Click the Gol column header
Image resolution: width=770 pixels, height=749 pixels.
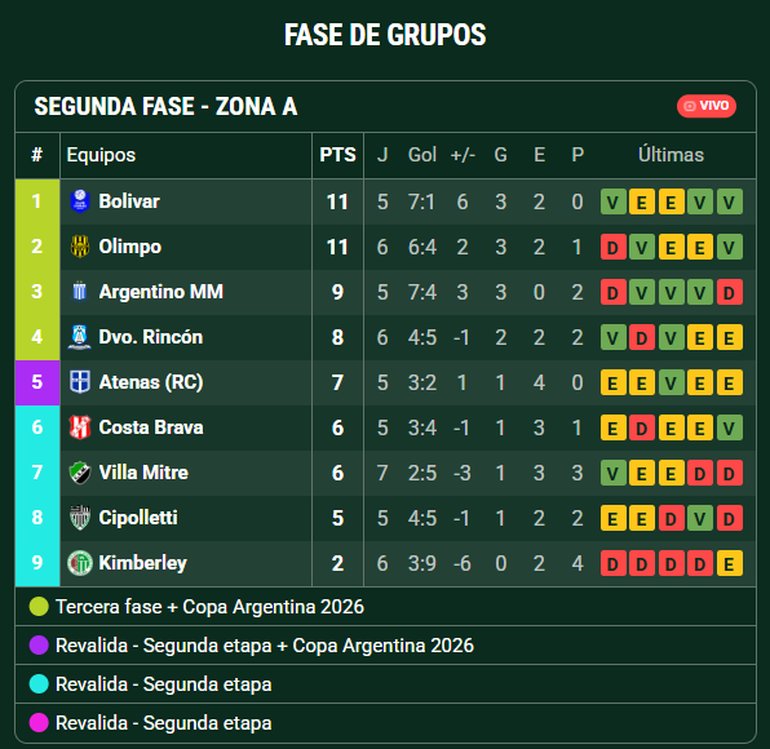coord(422,155)
